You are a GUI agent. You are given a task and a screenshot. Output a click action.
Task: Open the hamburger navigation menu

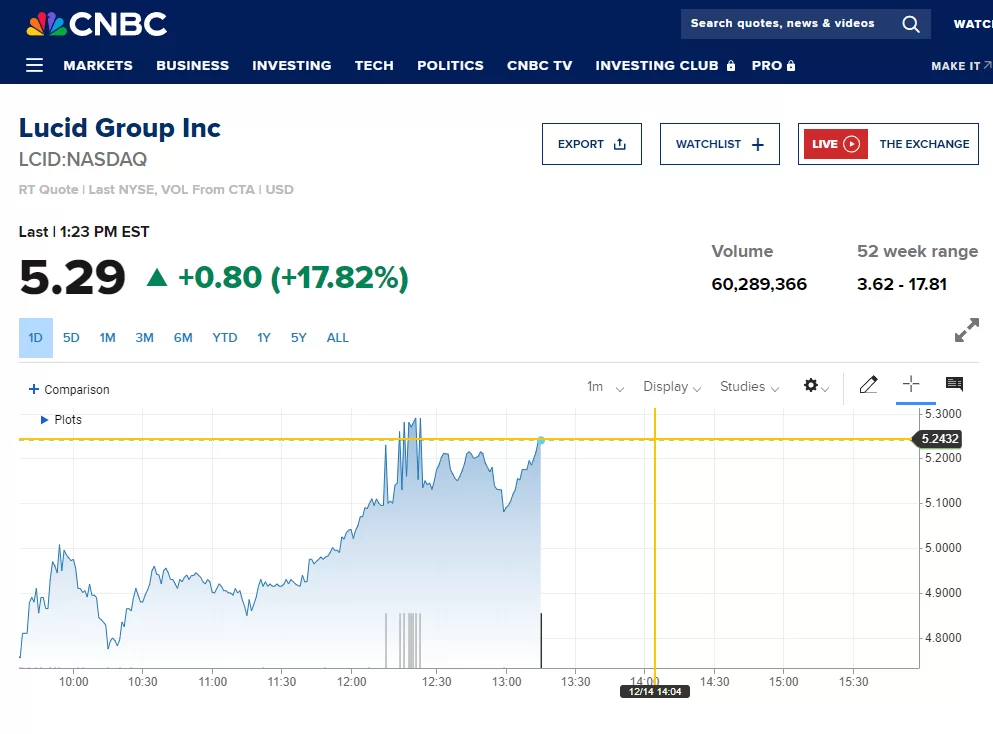click(x=34, y=65)
